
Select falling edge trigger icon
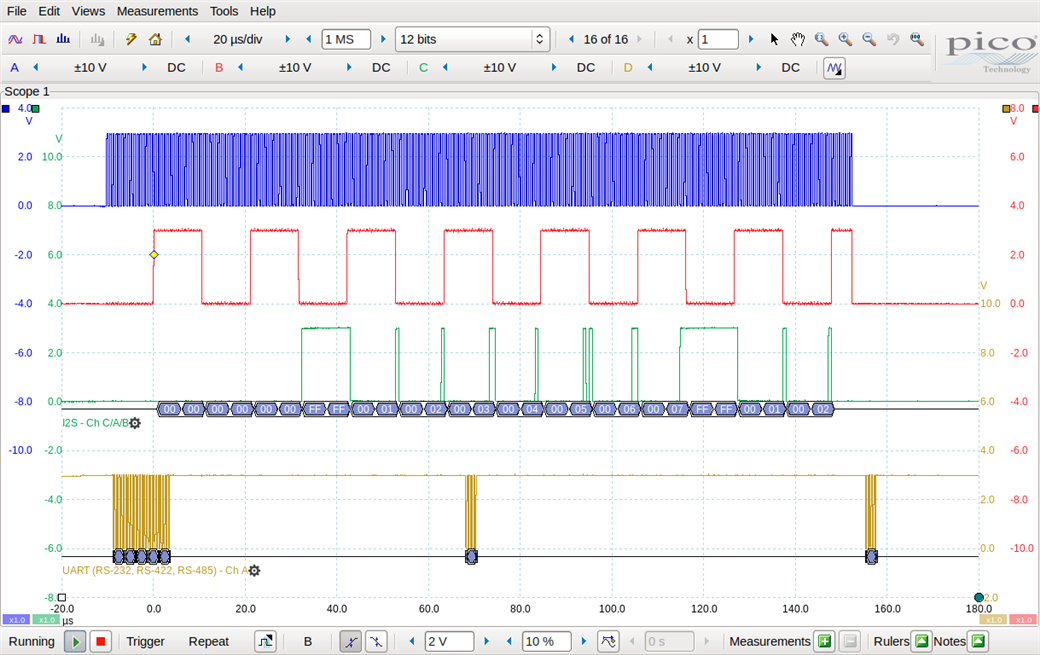click(376, 641)
